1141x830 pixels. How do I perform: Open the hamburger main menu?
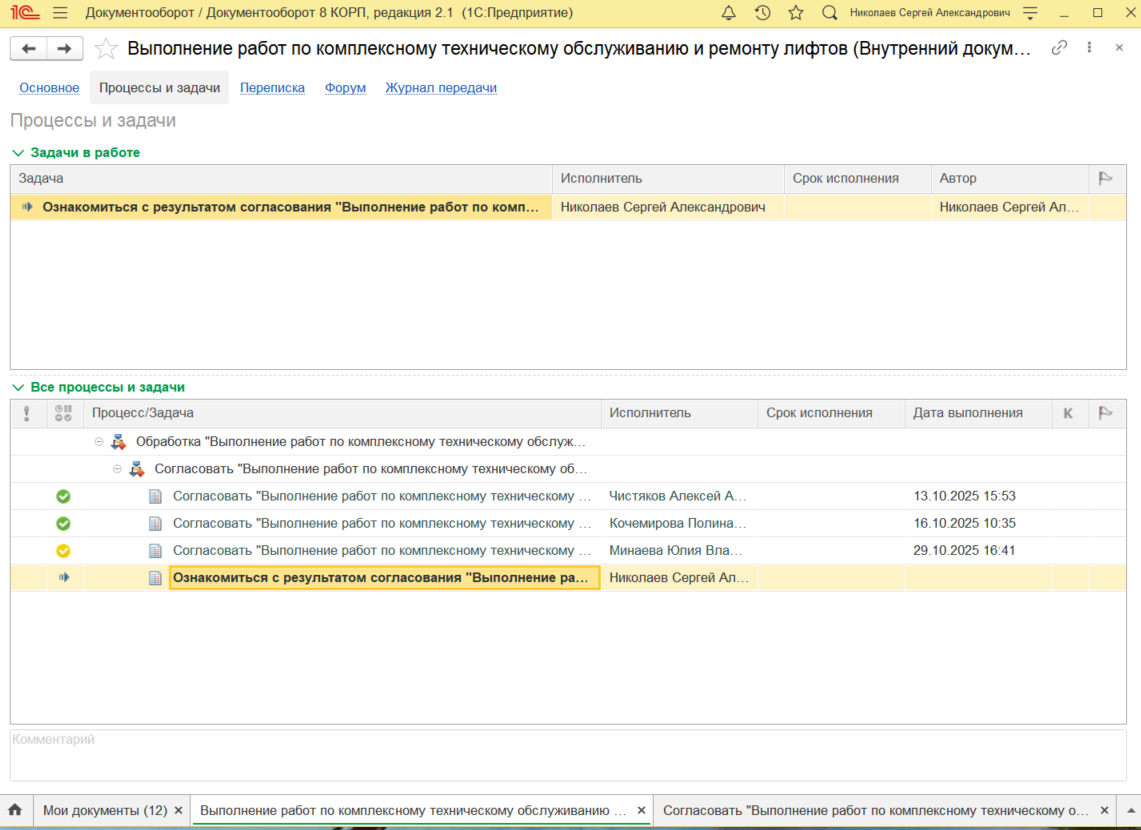click(60, 12)
